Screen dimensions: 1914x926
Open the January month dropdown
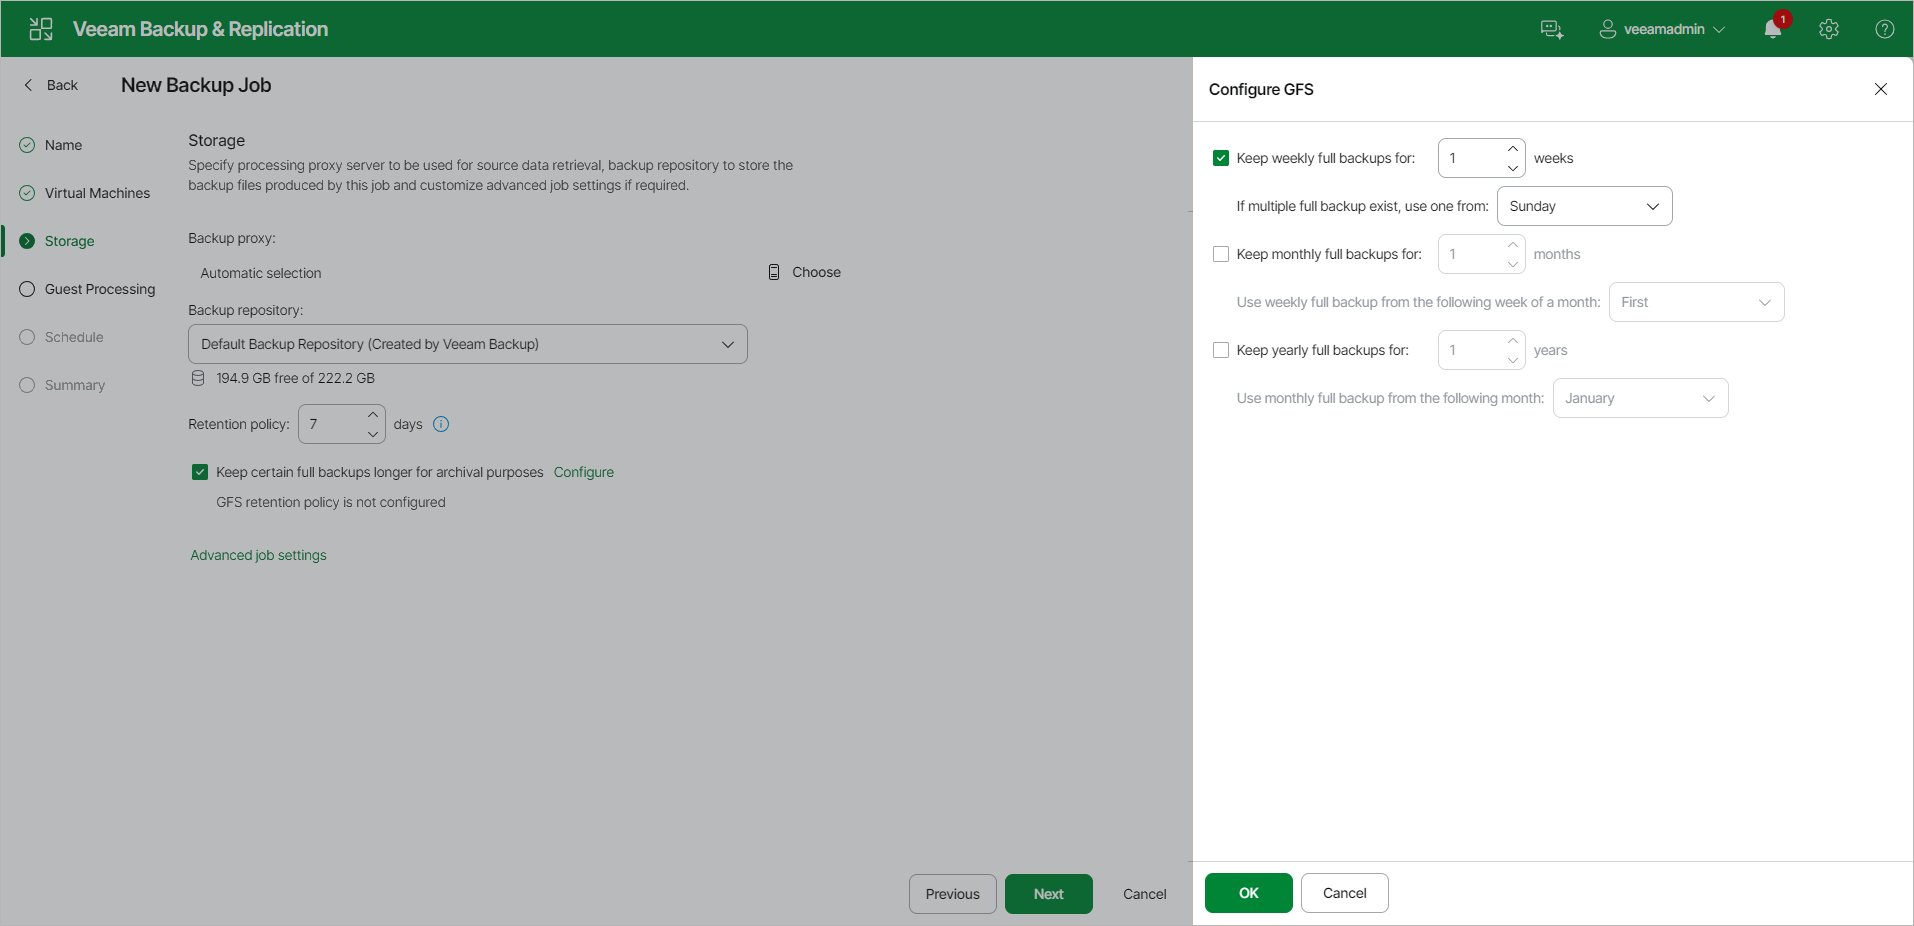1641,398
